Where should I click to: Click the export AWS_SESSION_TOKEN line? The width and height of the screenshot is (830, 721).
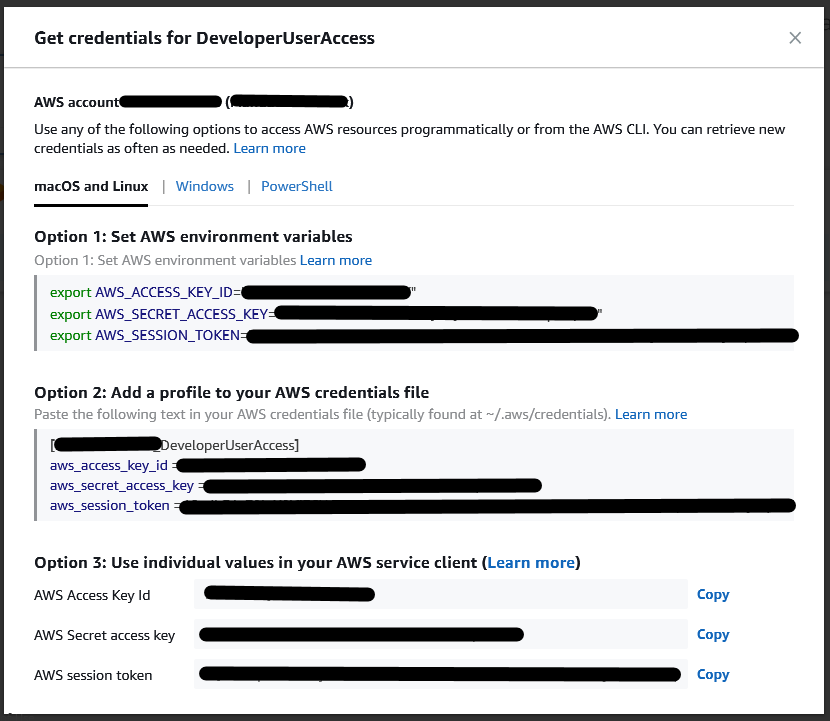pos(424,336)
